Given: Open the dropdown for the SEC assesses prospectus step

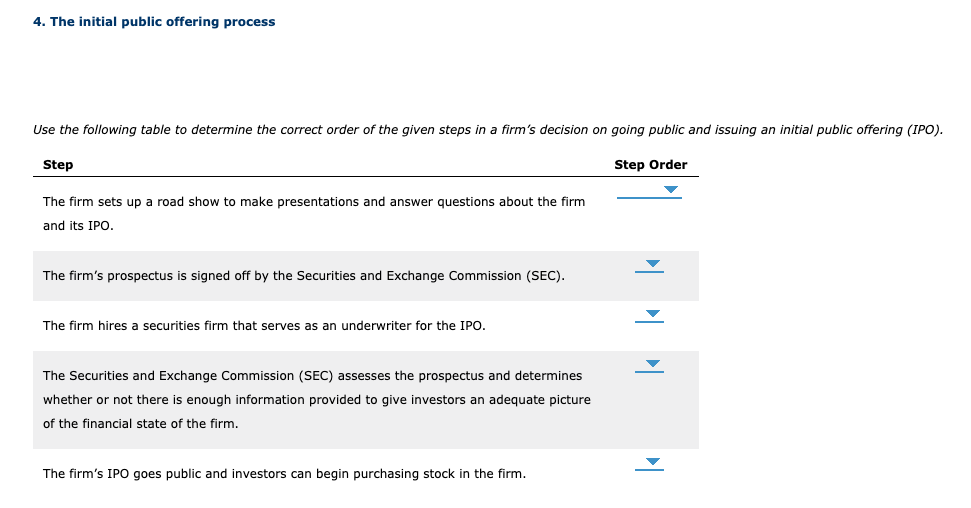Looking at the screenshot, I should 652,365.
